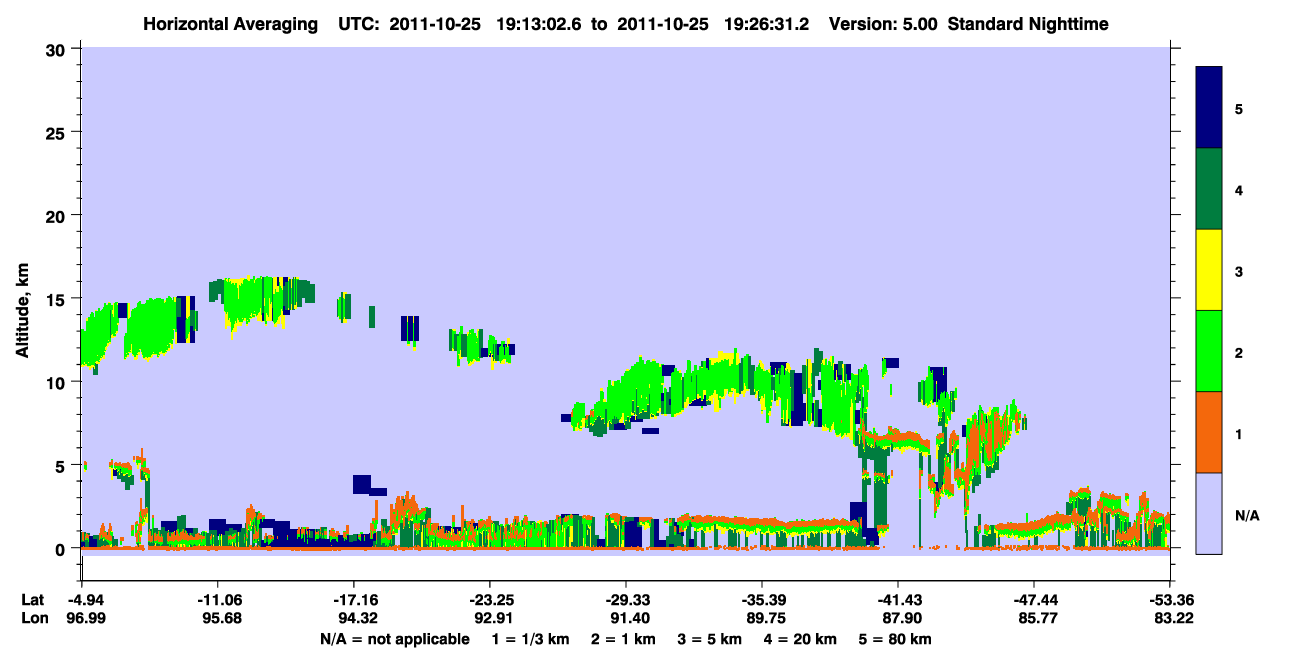Click the dark blue 5 legend color block
Viewport: 1300px width, 667px height.
1209,108
